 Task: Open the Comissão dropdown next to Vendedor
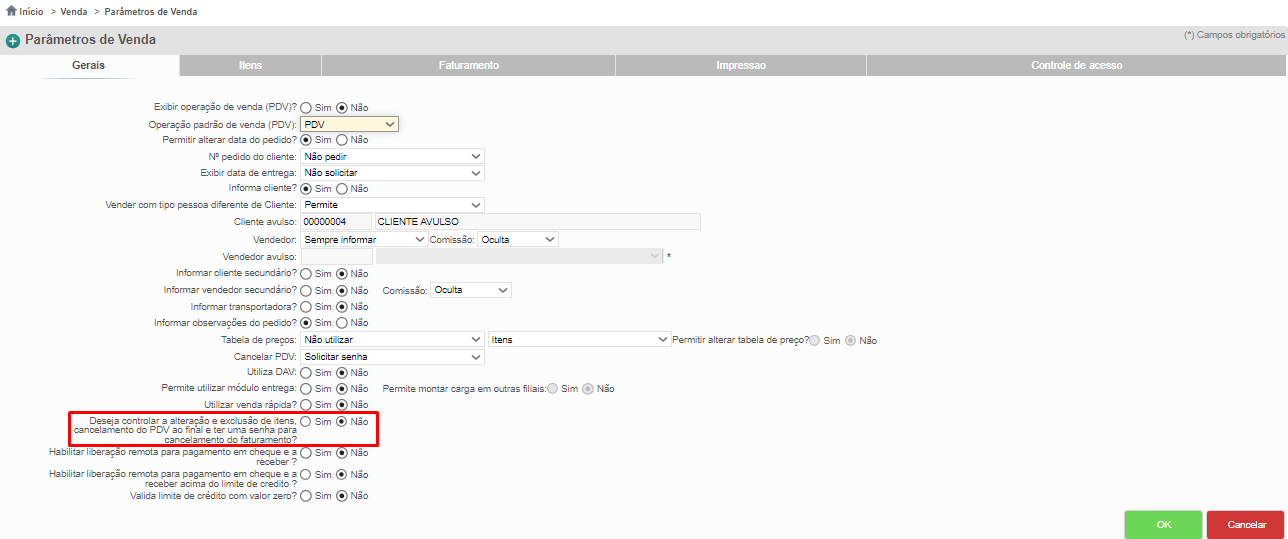[x=518, y=240]
